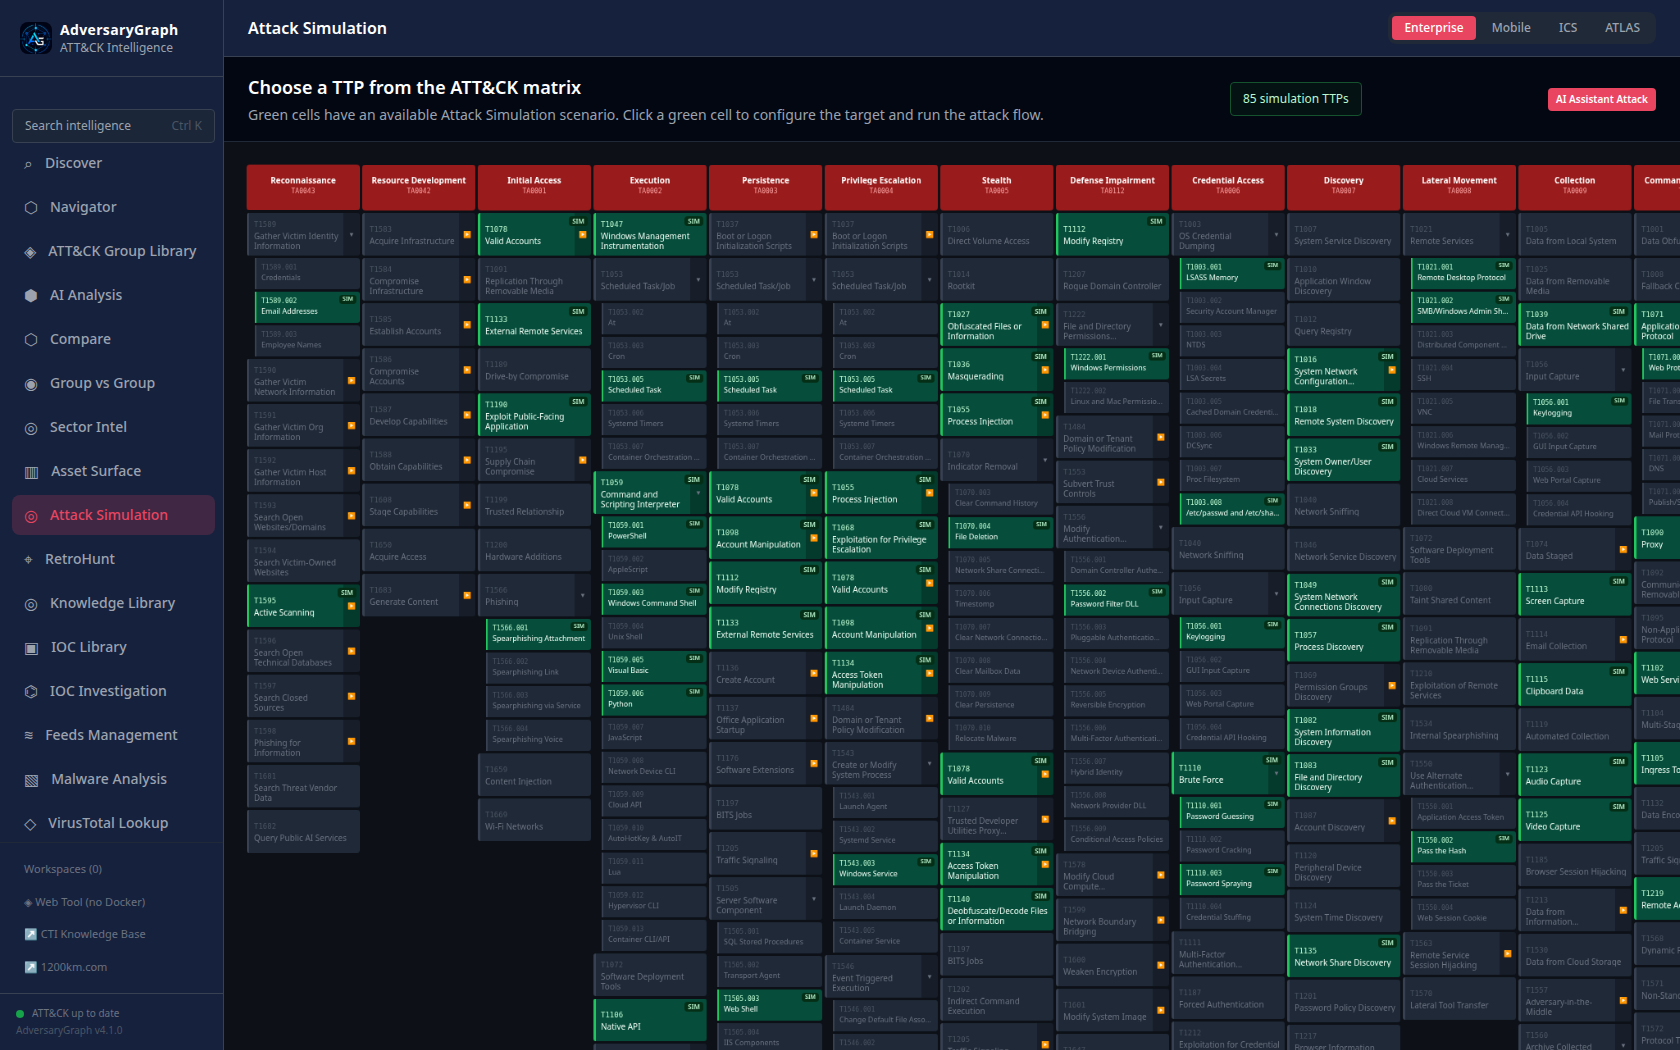Toggle T1056 Input Capture arrow under Collection
Viewport: 1680px width, 1050px height.
tap(1622, 371)
